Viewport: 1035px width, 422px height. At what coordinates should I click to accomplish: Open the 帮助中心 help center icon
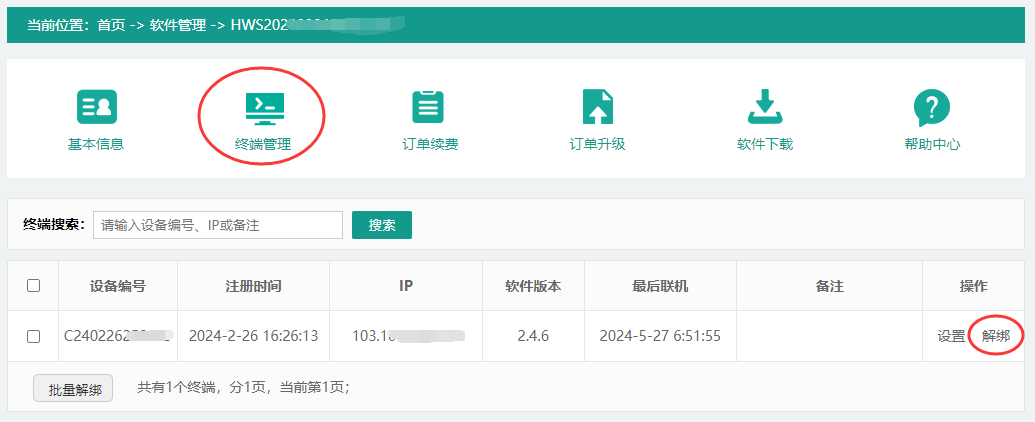click(x=931, y=108)
